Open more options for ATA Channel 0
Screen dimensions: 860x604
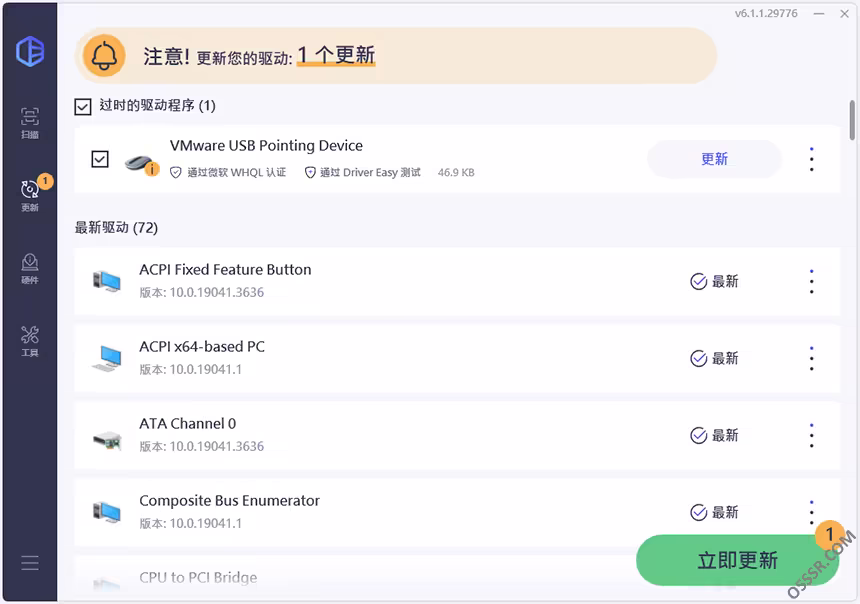pos(812,436)
